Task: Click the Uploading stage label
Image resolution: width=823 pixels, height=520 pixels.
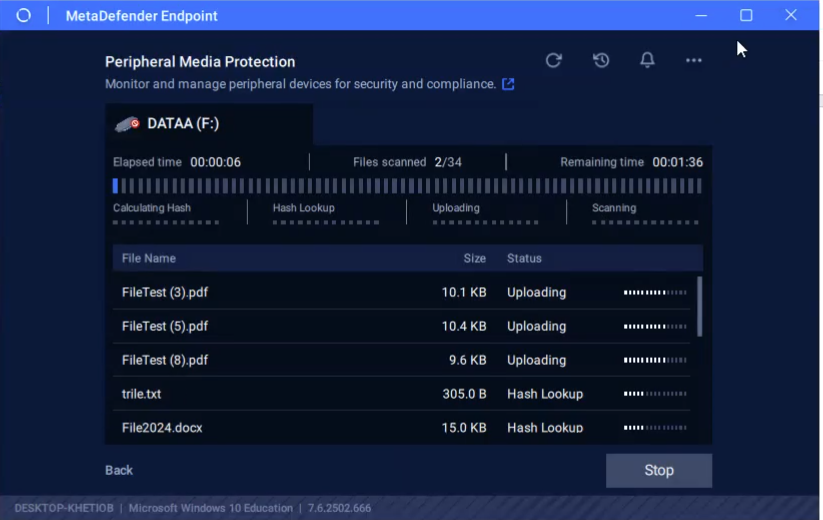Action: click(456, 208)
